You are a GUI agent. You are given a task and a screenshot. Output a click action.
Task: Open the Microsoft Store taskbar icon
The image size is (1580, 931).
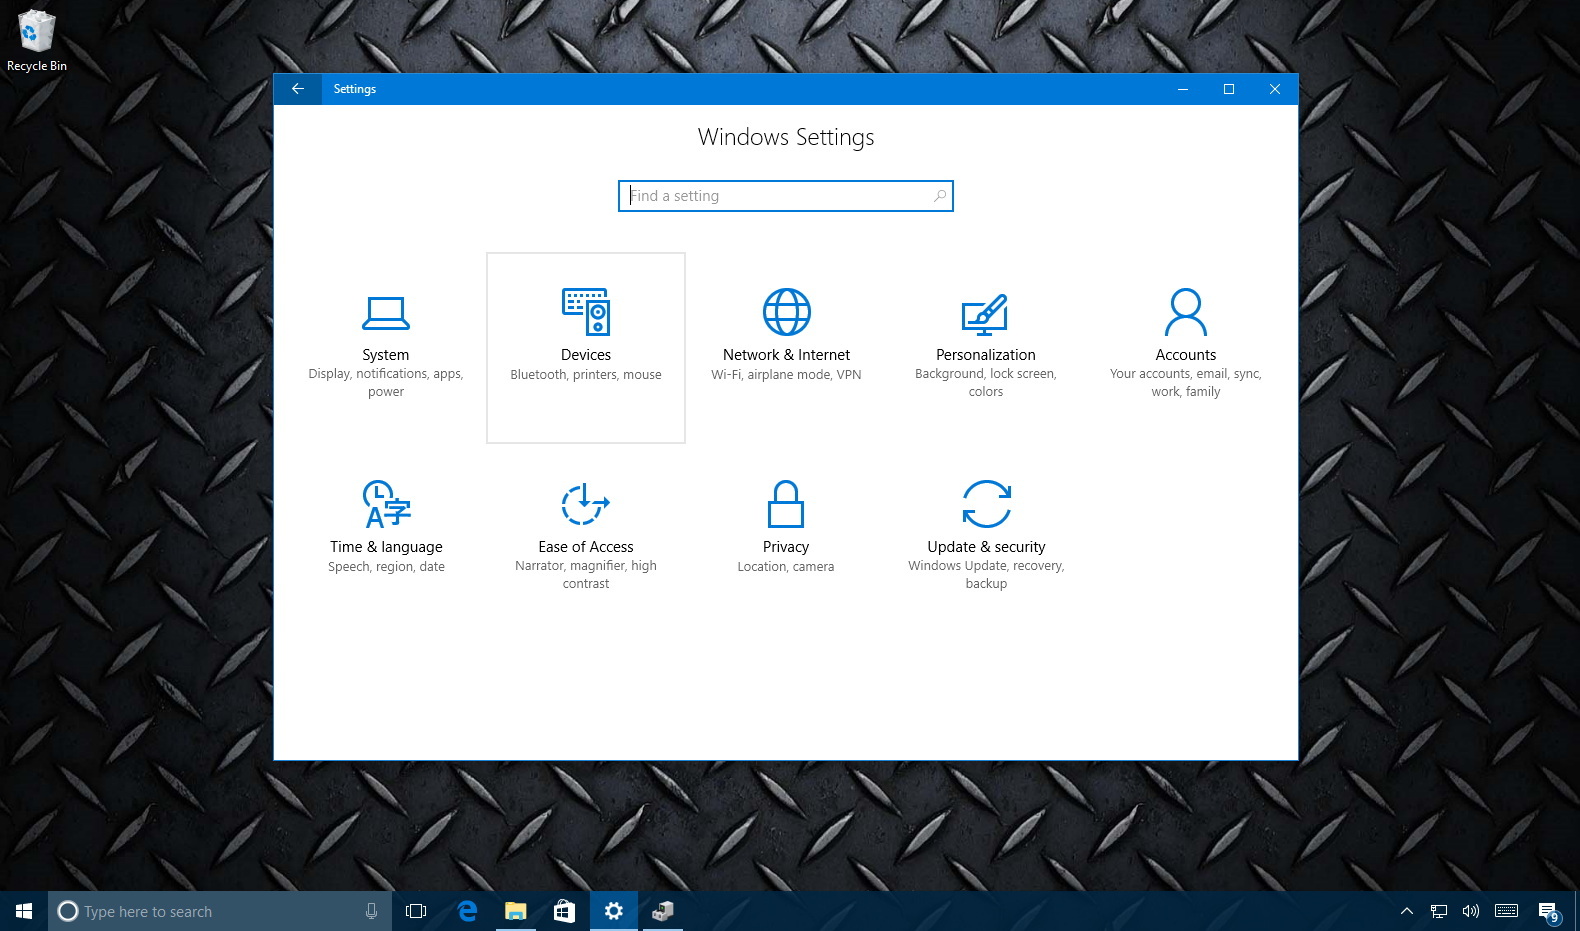(x=565, y=911)
